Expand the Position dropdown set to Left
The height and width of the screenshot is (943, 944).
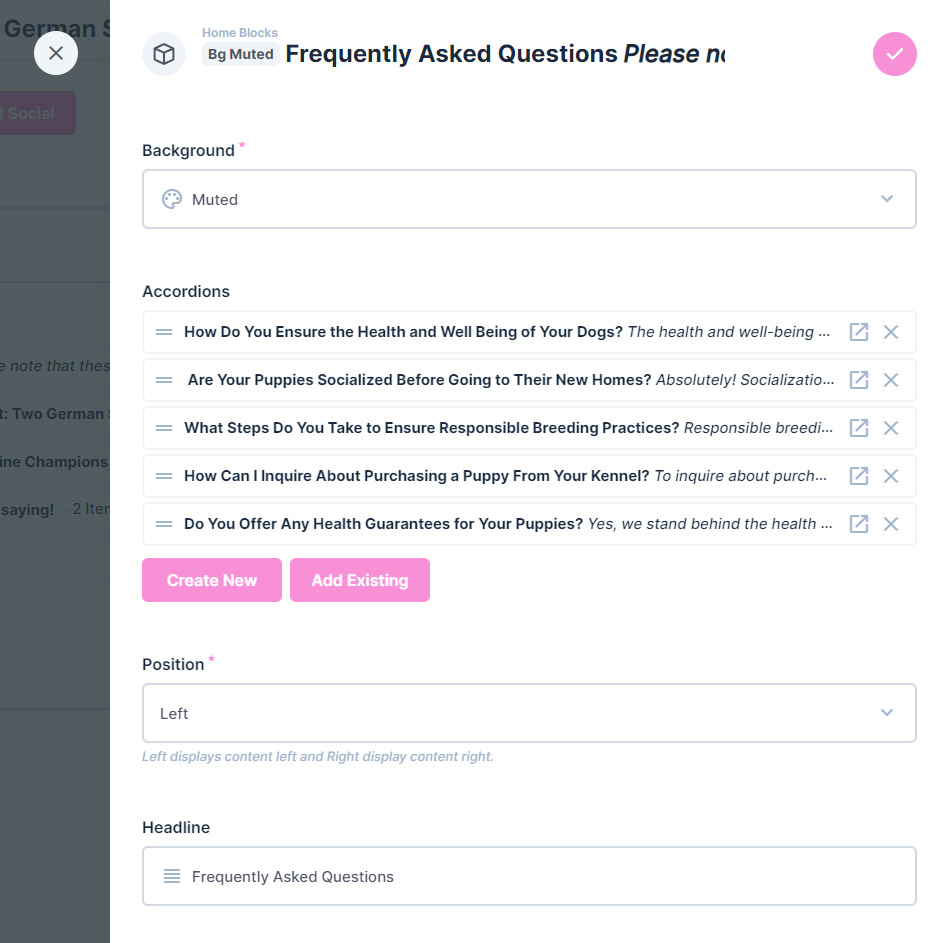click(x=529, y=713)
